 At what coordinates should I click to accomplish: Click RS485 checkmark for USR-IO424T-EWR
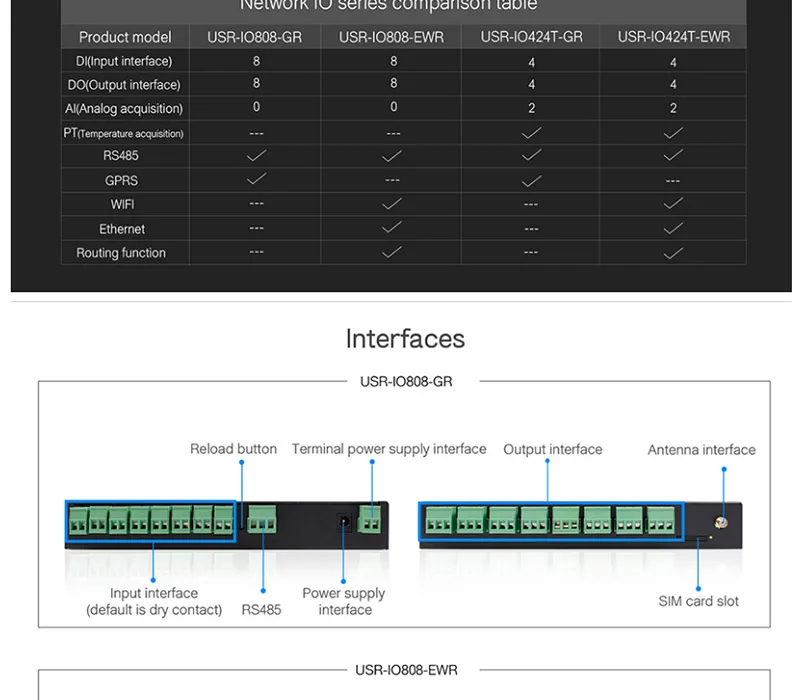(x=673, y=155)
